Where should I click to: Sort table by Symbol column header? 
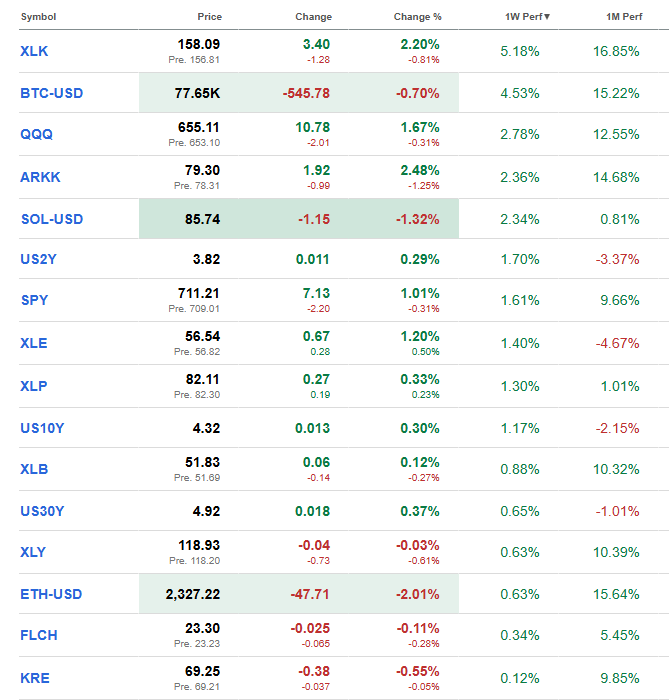point(39,17)
